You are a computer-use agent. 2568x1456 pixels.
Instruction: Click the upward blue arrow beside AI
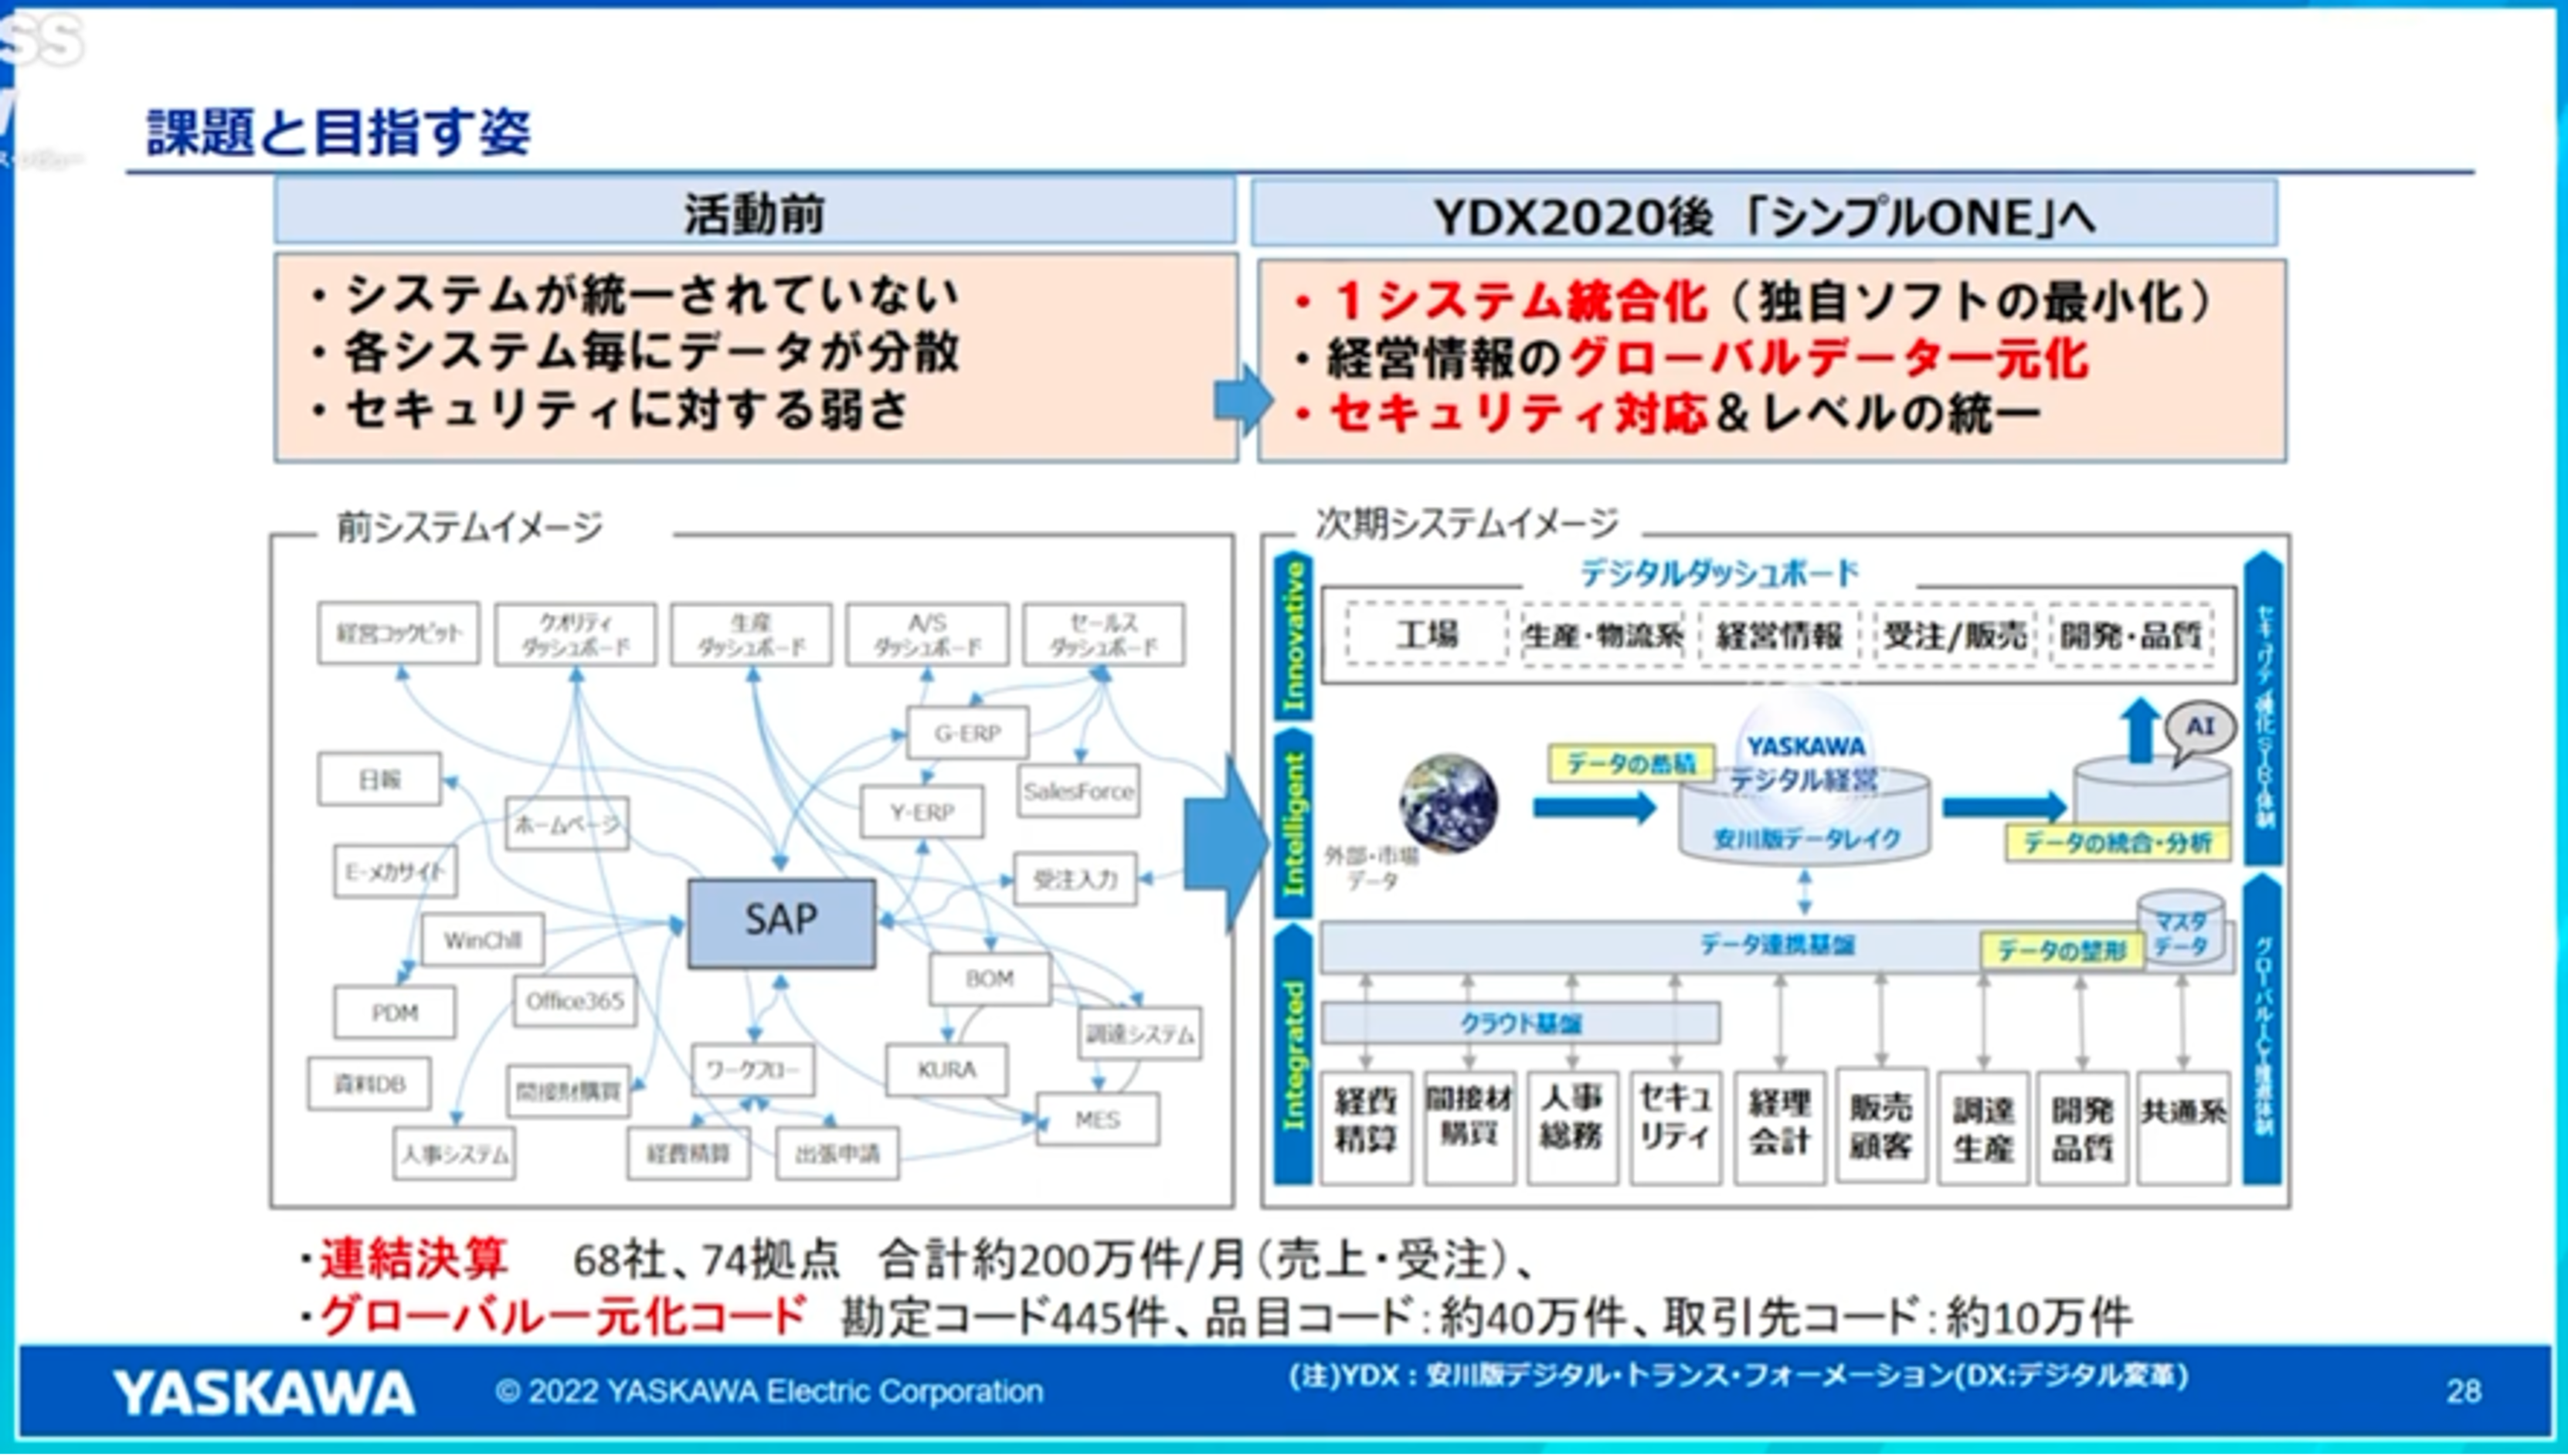[x=2140, y=730]
